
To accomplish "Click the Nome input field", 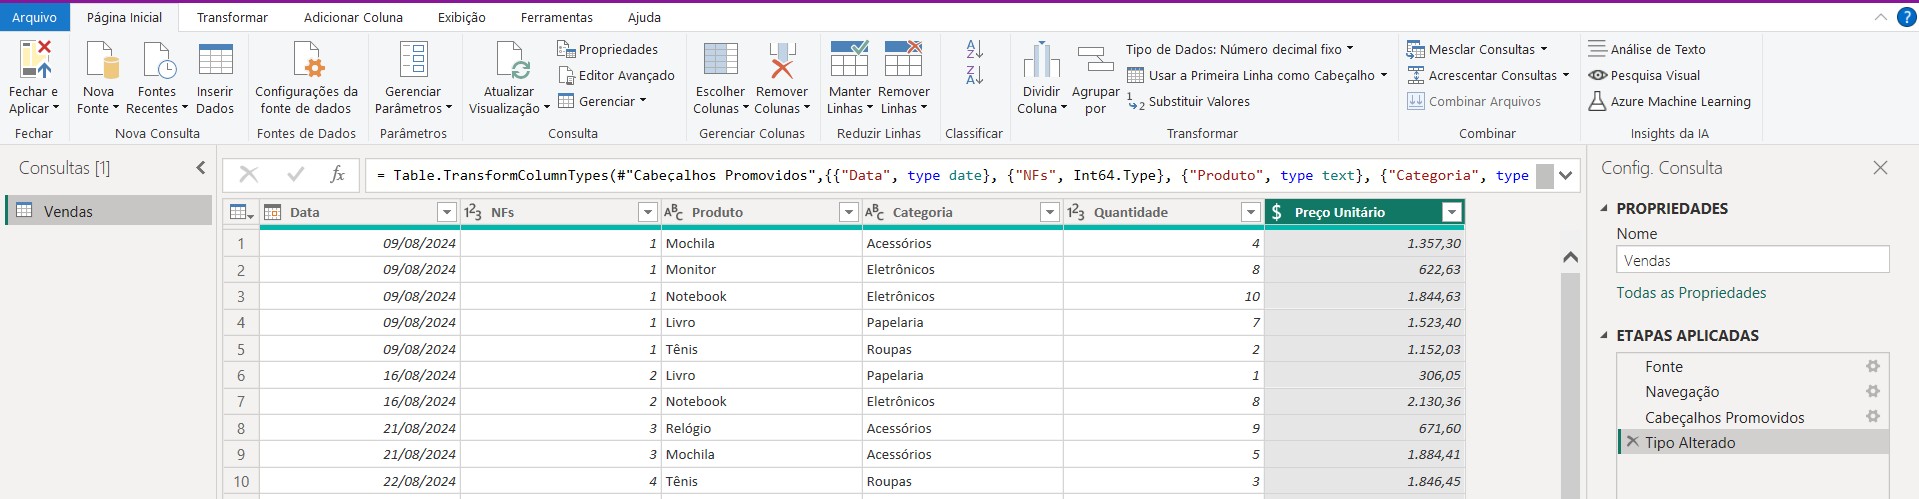I will pos(1752,260).
